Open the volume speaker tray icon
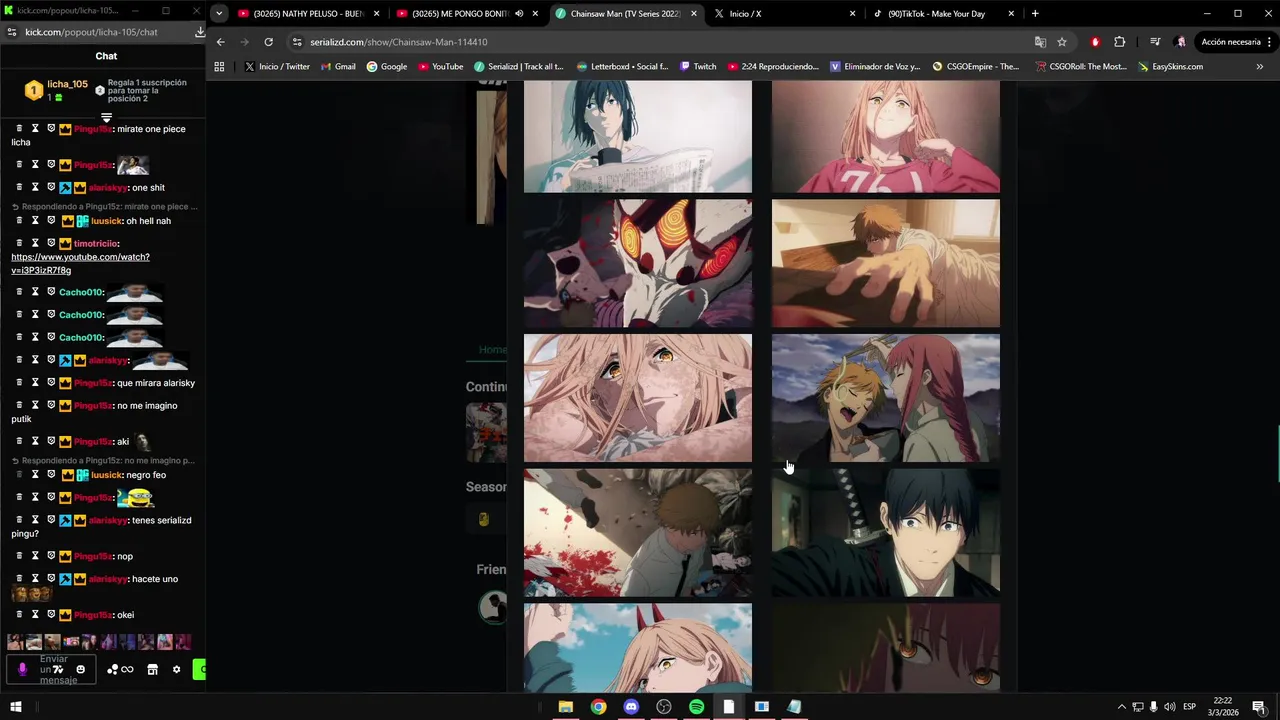Screen dimensions: 1280x720 pos(1170,707)
